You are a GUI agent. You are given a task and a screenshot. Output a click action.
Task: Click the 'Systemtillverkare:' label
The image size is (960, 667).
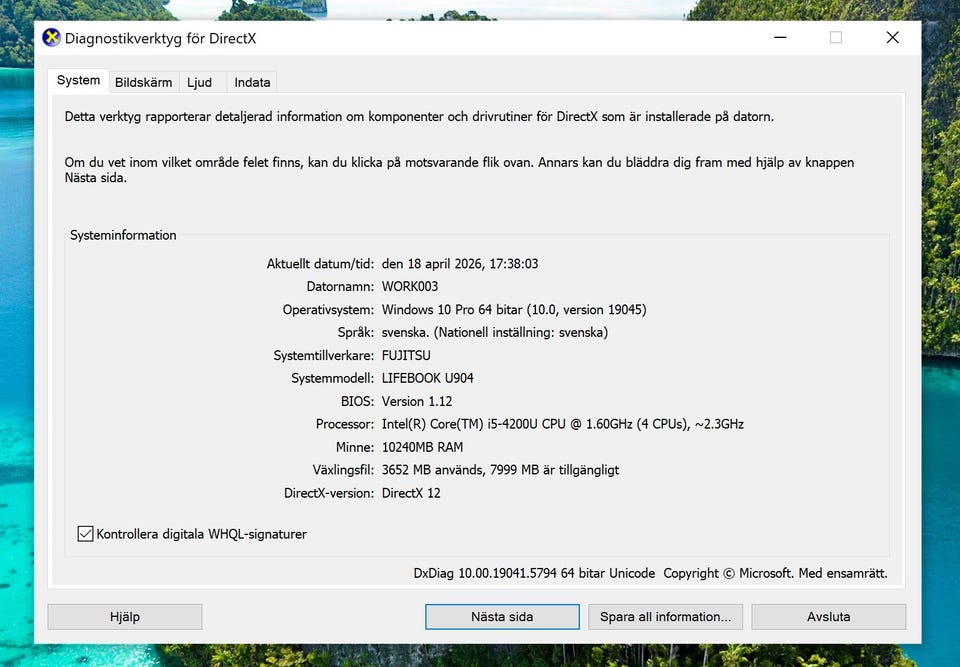[323, 356]
